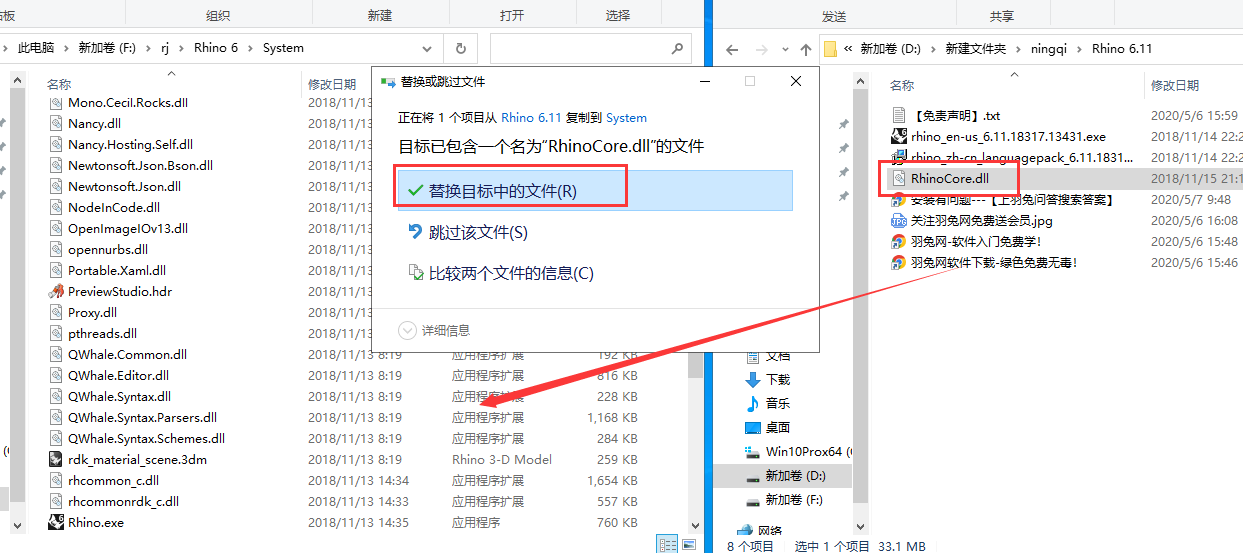Expand the 新建文件夹 breadcrumb arrow in right window
1243x553 pixels.
(x=1017, y=48)
